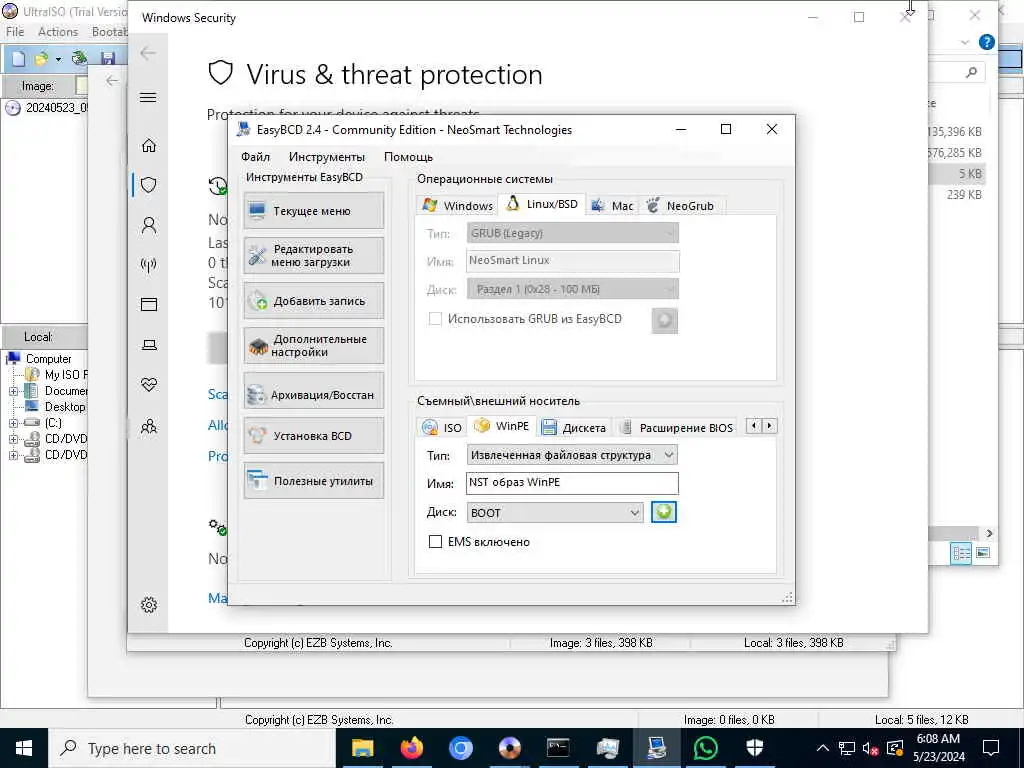
Task: Switch to the Windows operating system tab
Action: click(457, 206)
